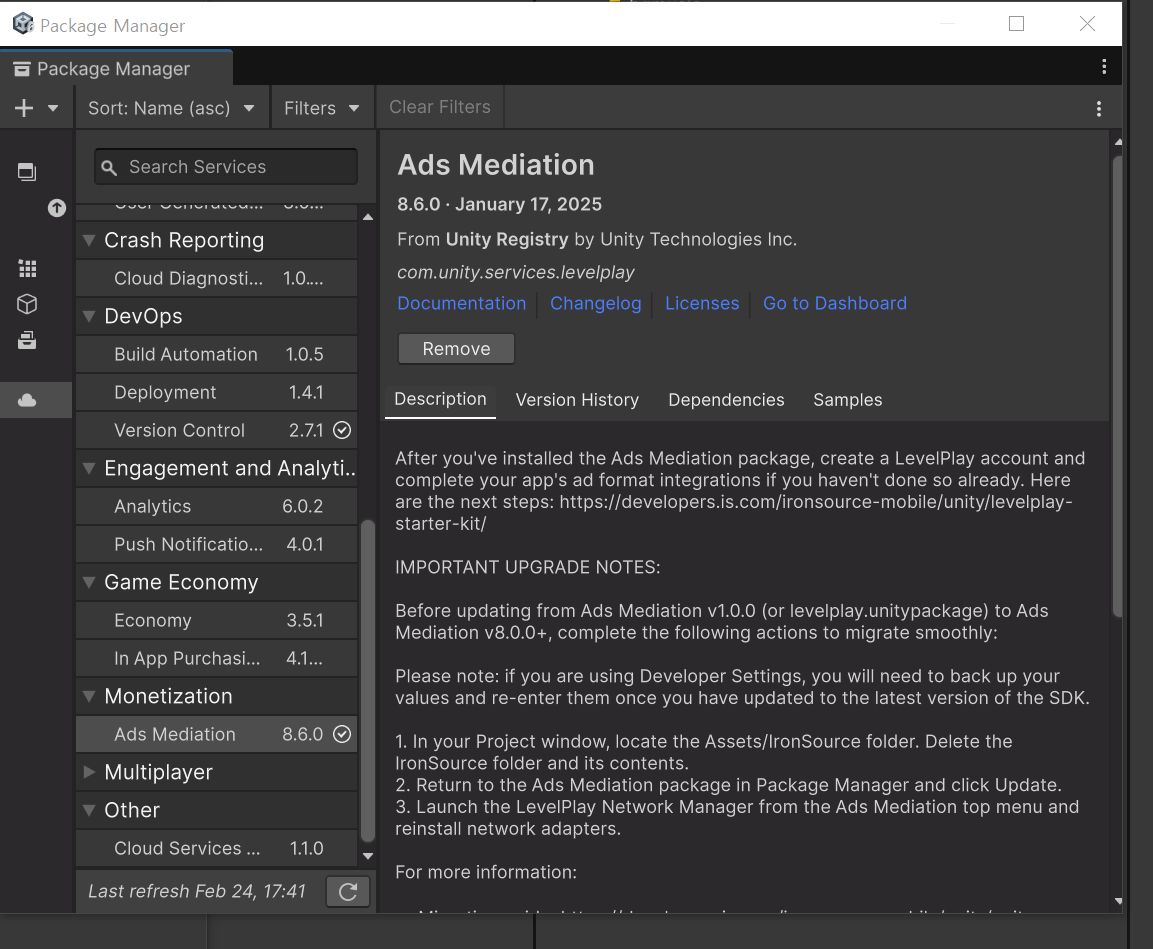1153x949 pixels.
Task: Click the package list scrollbar thumb
Action: [x=368, y=681]
